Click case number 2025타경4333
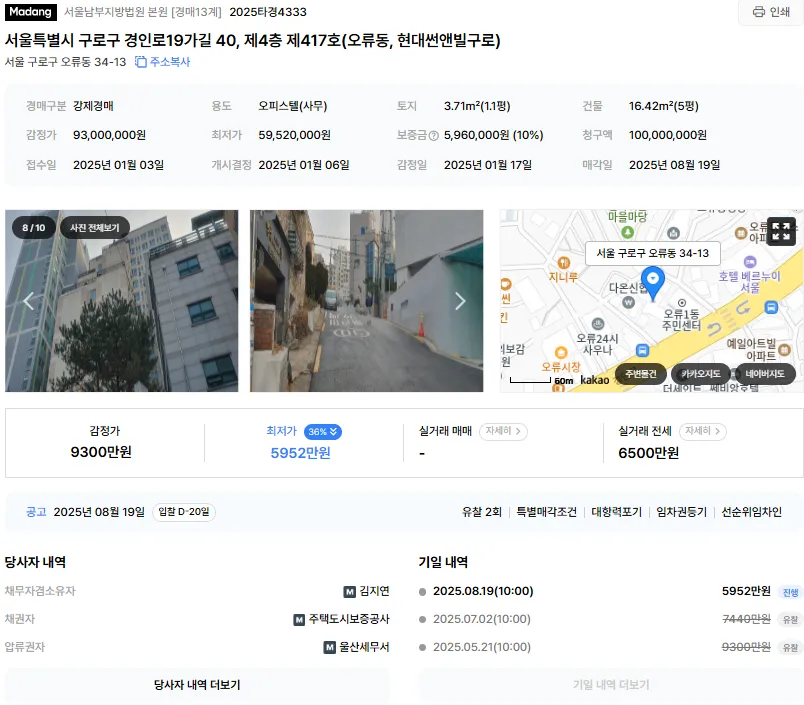 click(x=268, y=12)
